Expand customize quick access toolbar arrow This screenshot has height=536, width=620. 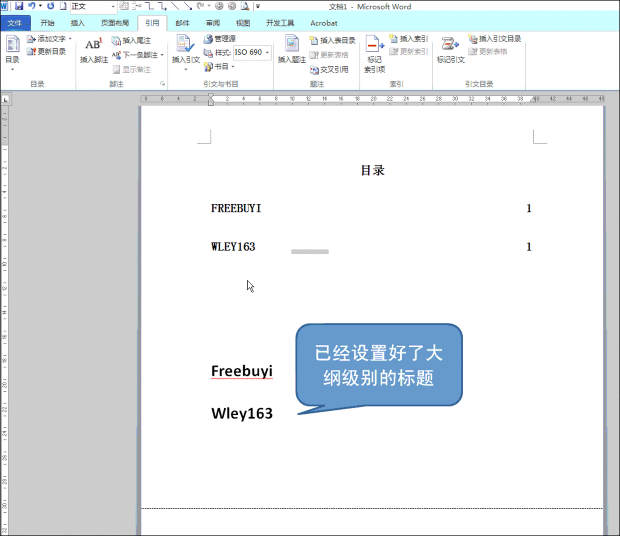(x=258, y=6)
